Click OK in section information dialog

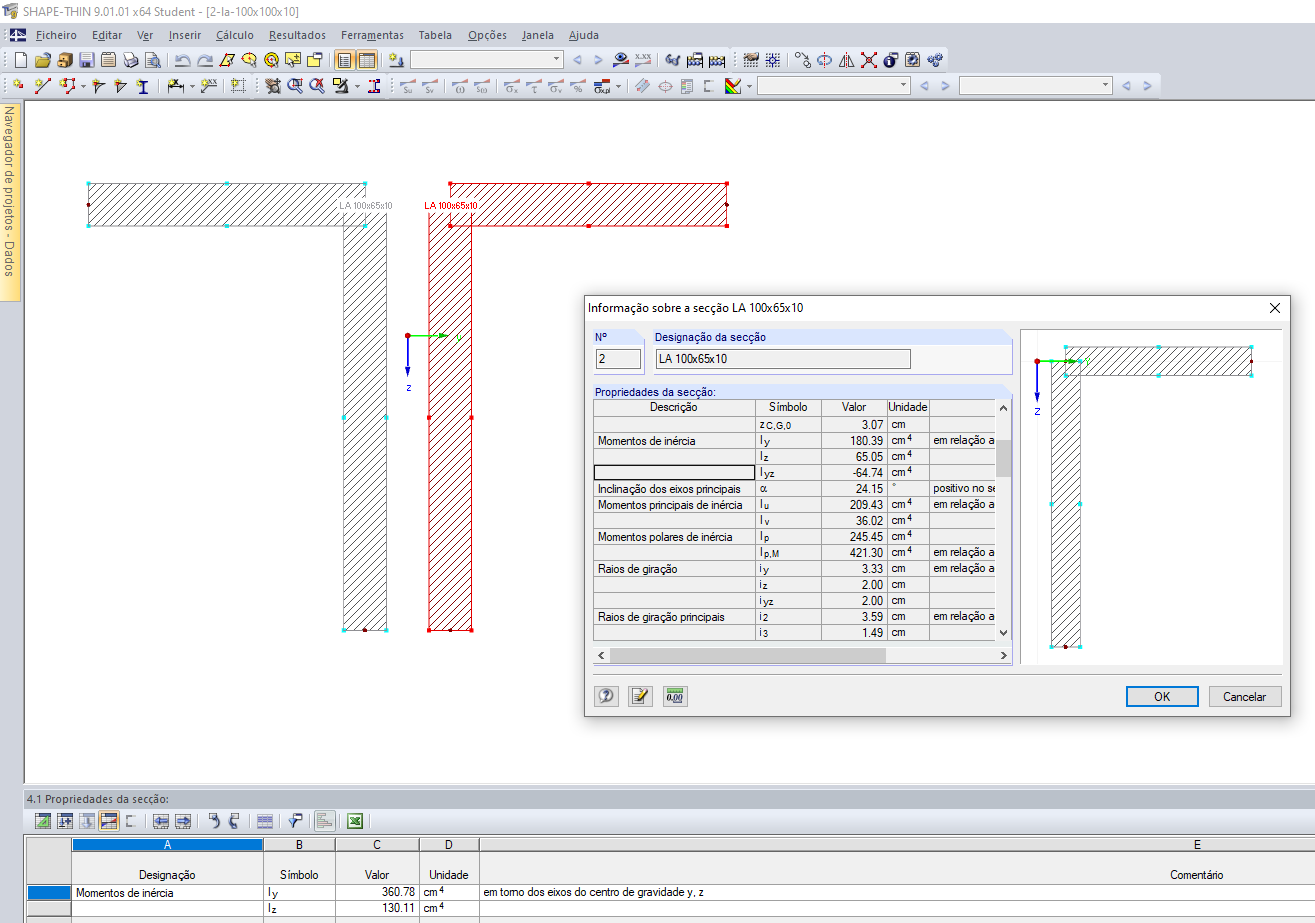point(1161,697)
